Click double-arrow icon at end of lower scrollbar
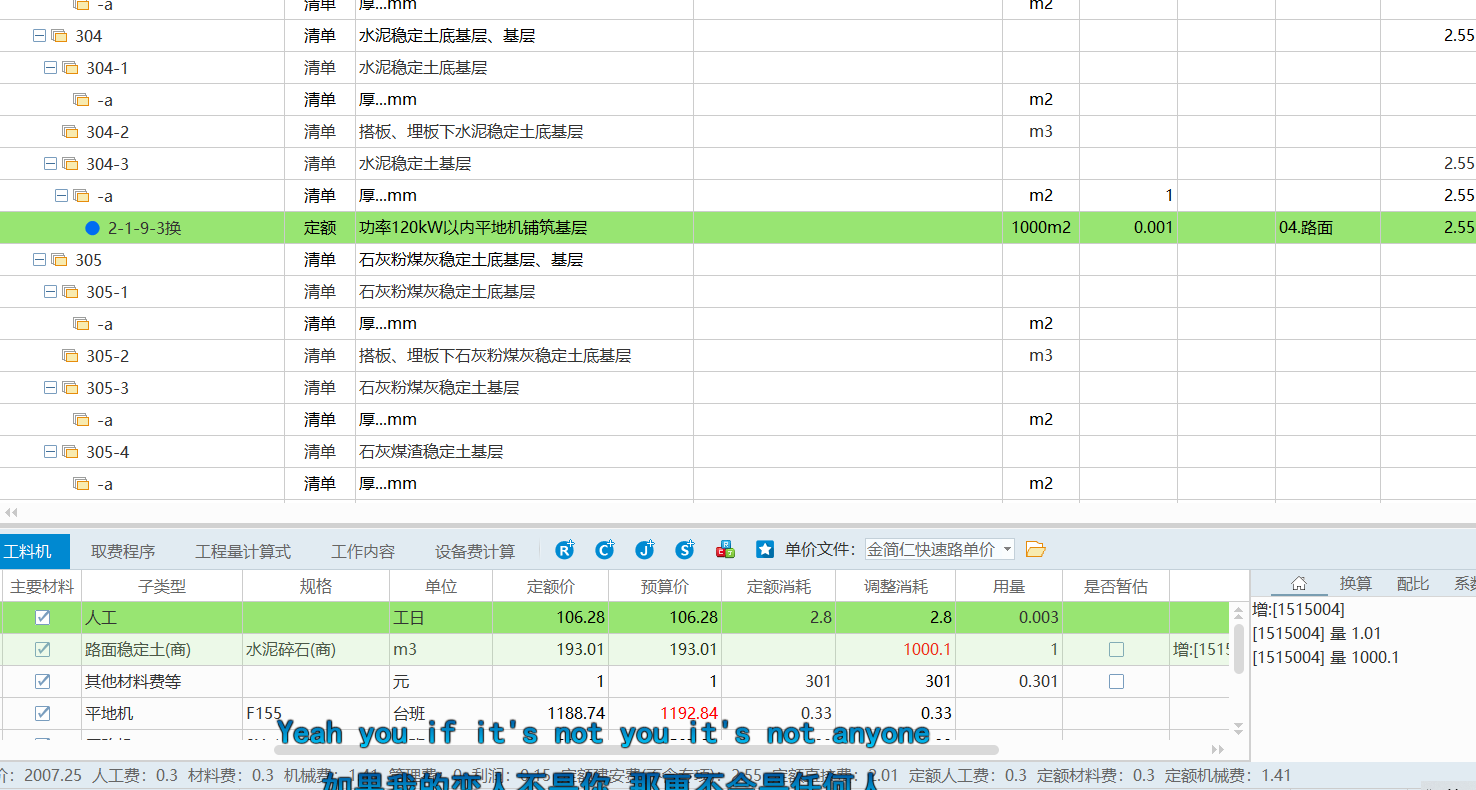The width and height of the screenshot is (1476, 790). (1217, 749)
